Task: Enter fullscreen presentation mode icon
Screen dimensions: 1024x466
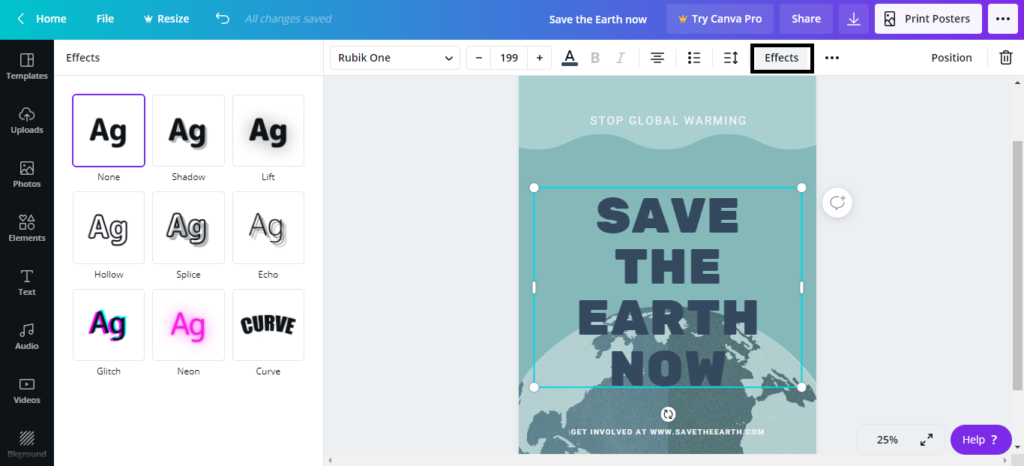Action: [927, 440]
